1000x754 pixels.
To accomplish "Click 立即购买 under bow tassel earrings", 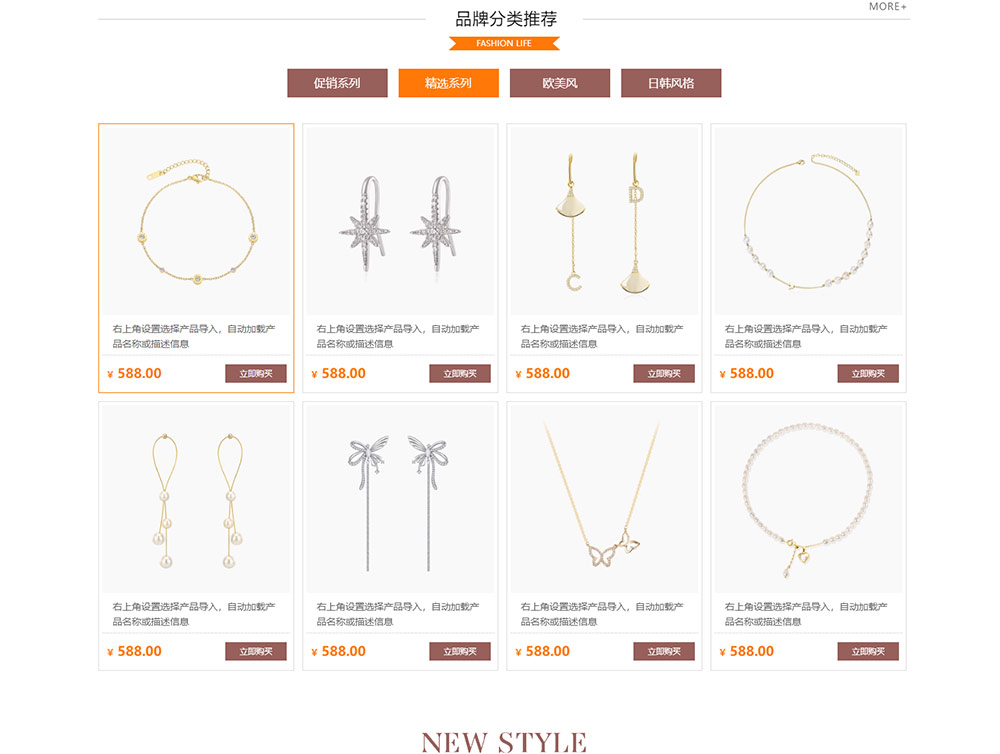I will pyautogui.click(x=460, y=651).
